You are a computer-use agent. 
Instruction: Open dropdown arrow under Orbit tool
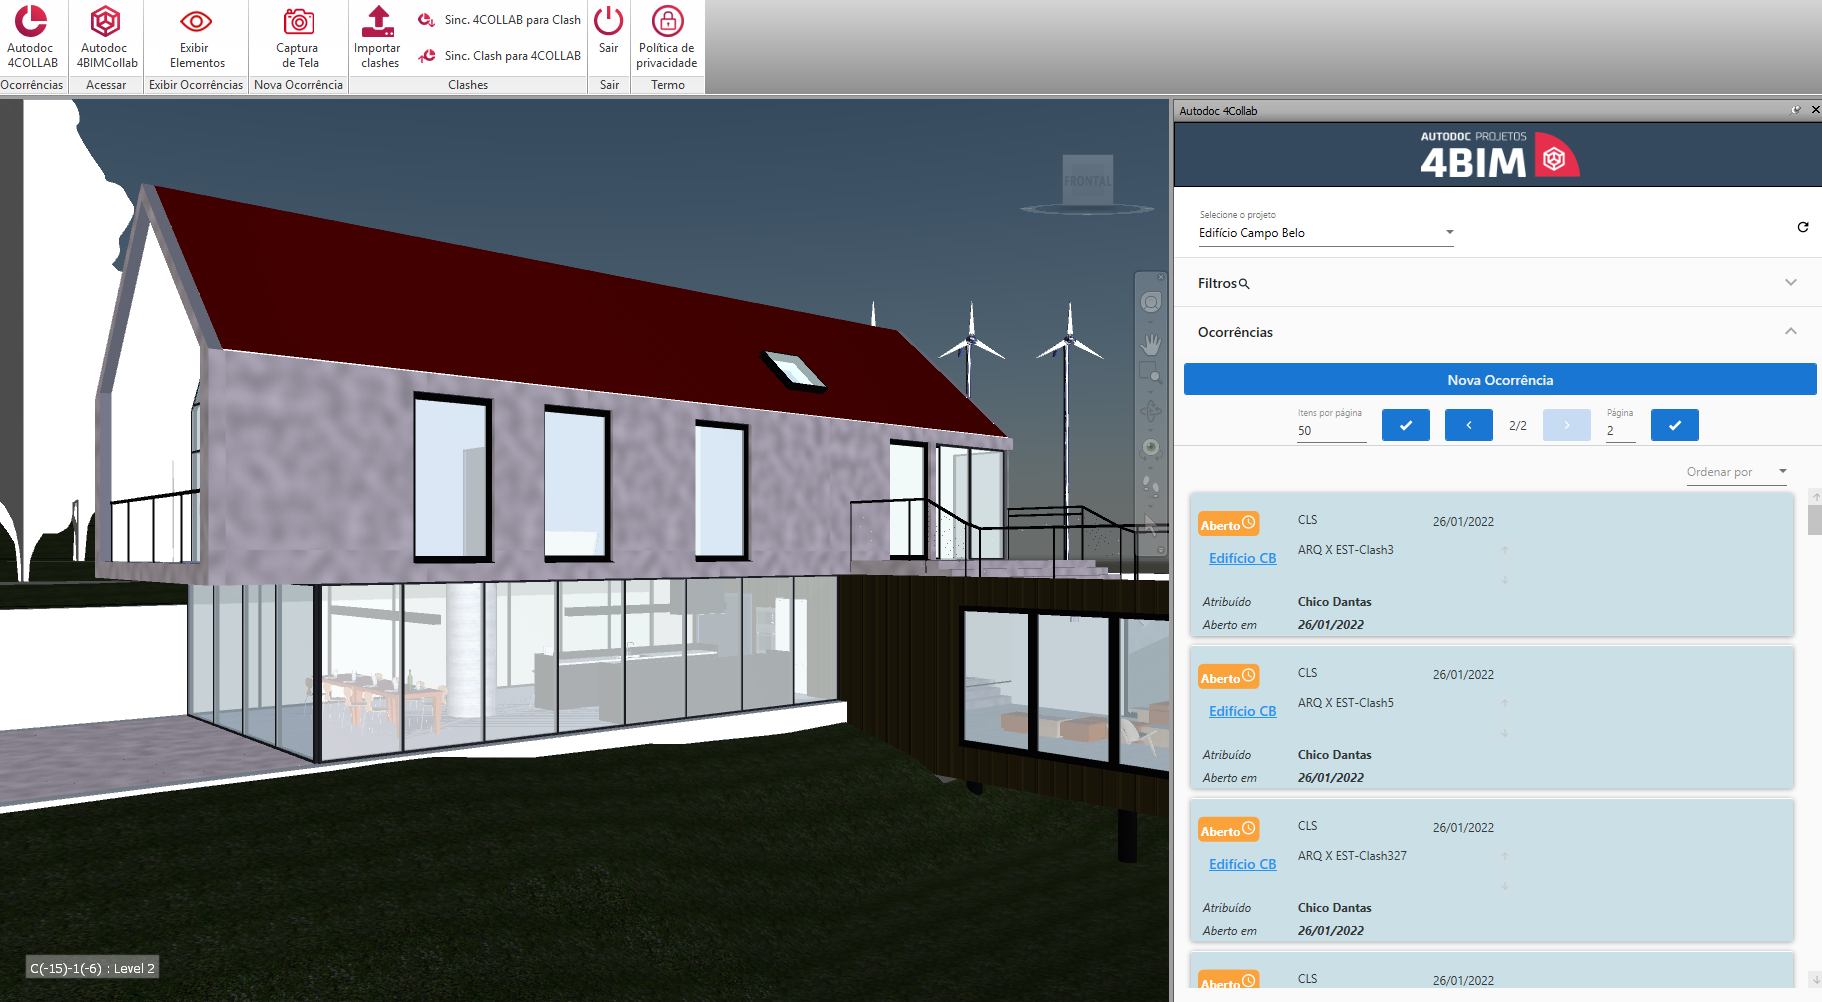tap(1151, 428)
